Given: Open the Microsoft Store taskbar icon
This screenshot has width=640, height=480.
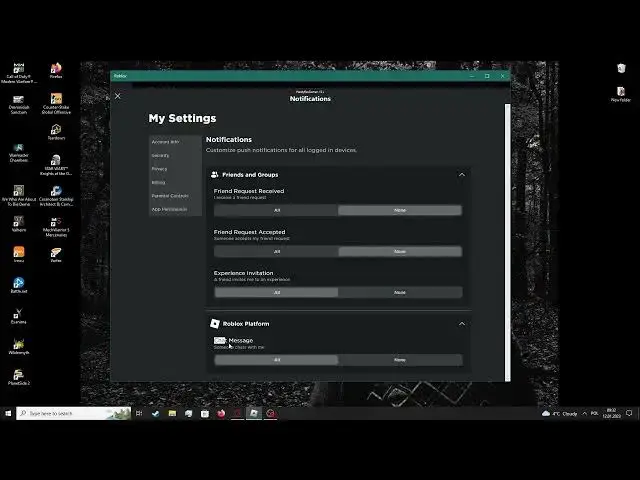Looking at the screenshot, I should [x=205, y=413].
